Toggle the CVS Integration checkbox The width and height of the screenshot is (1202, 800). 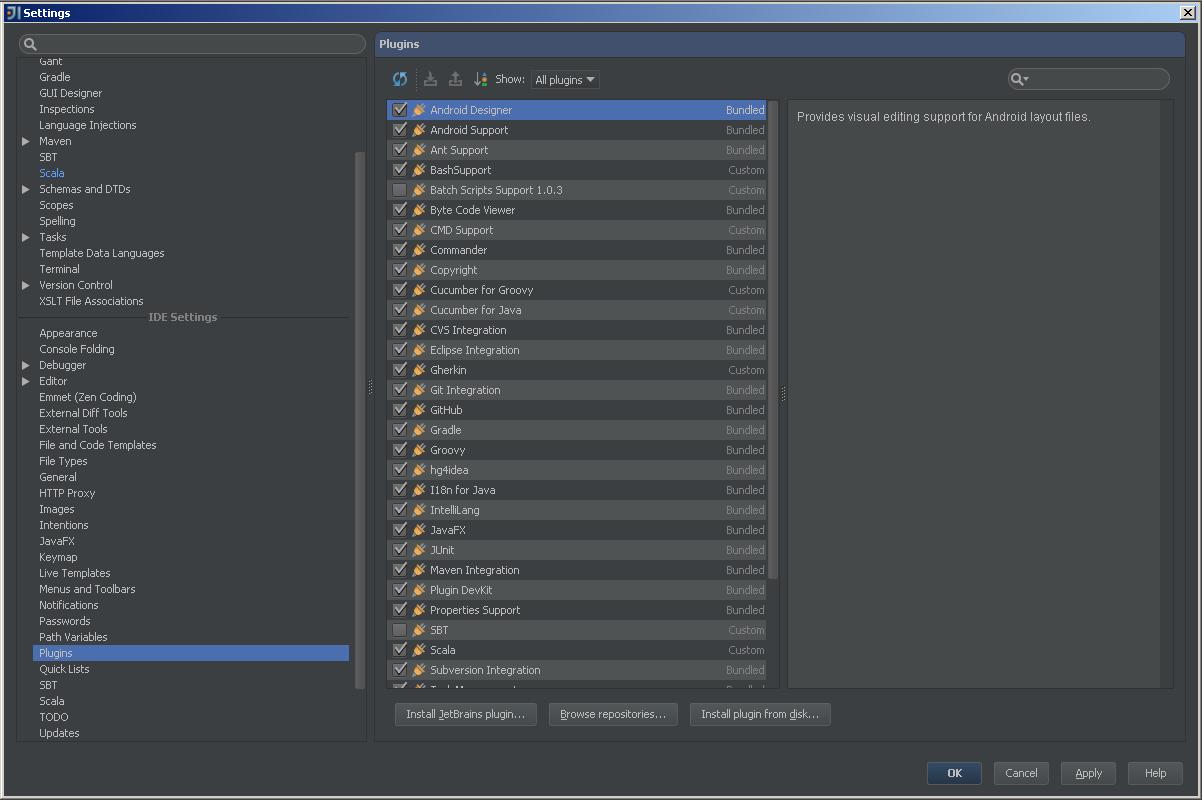(400, 330)
